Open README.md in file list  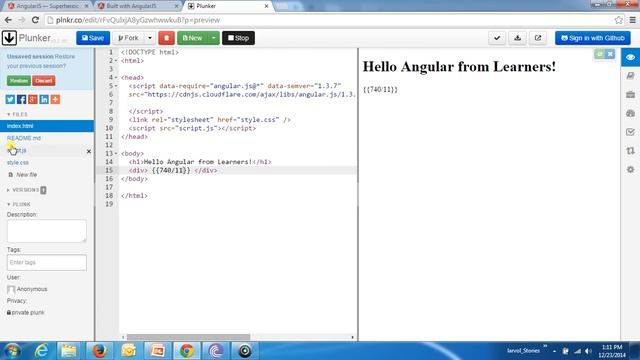tap(24, 138)
